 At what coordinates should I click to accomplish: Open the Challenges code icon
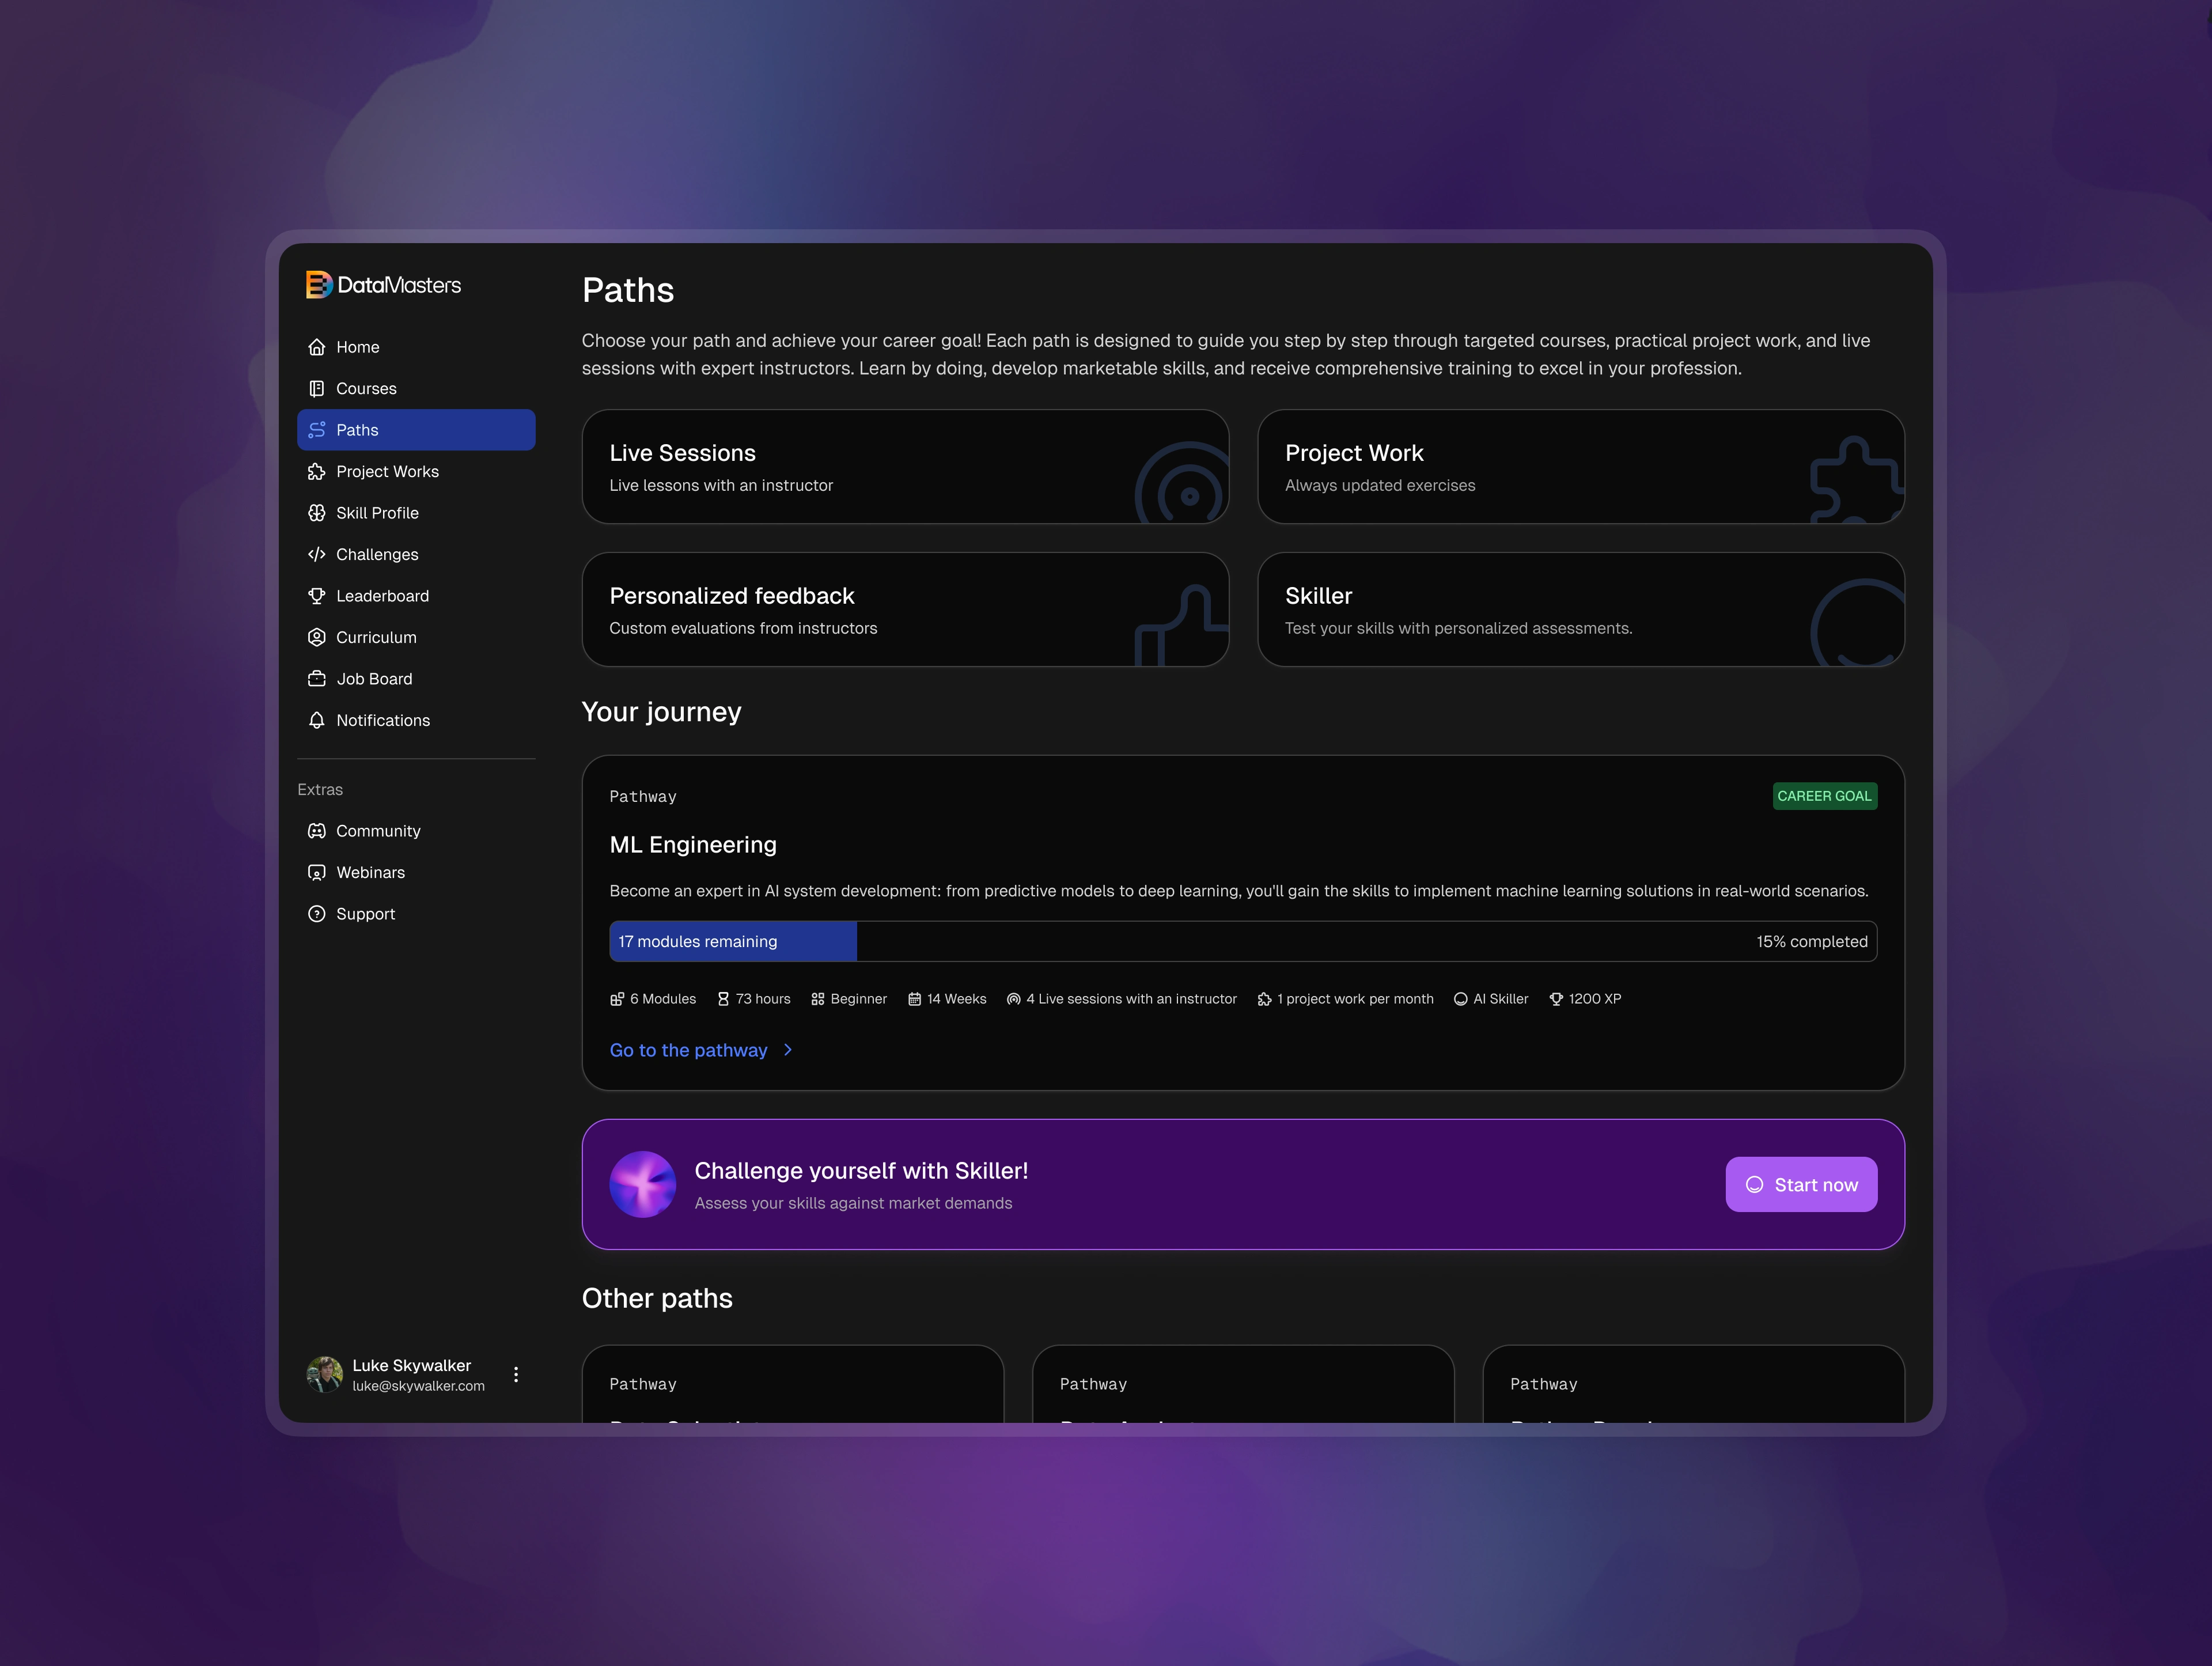click(316, 554)
